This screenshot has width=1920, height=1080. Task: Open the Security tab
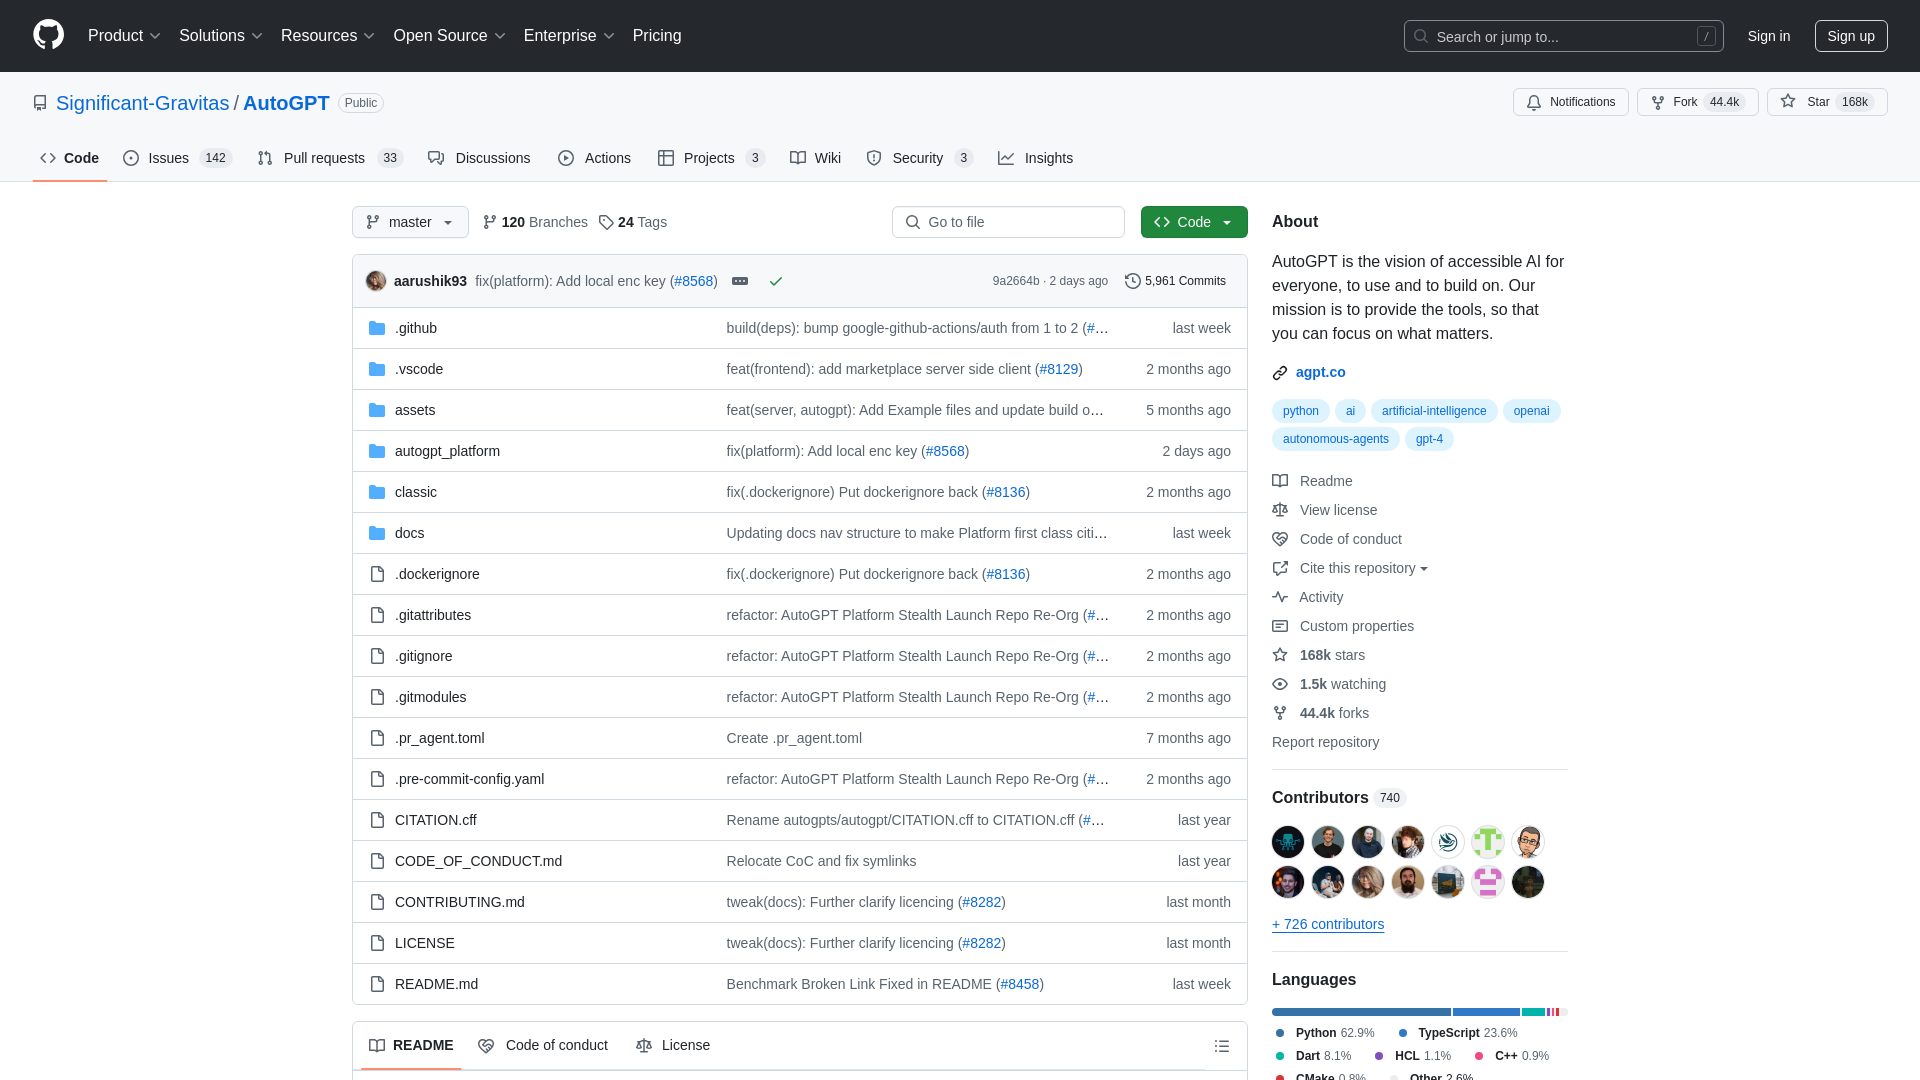click(x=919, y=158)
